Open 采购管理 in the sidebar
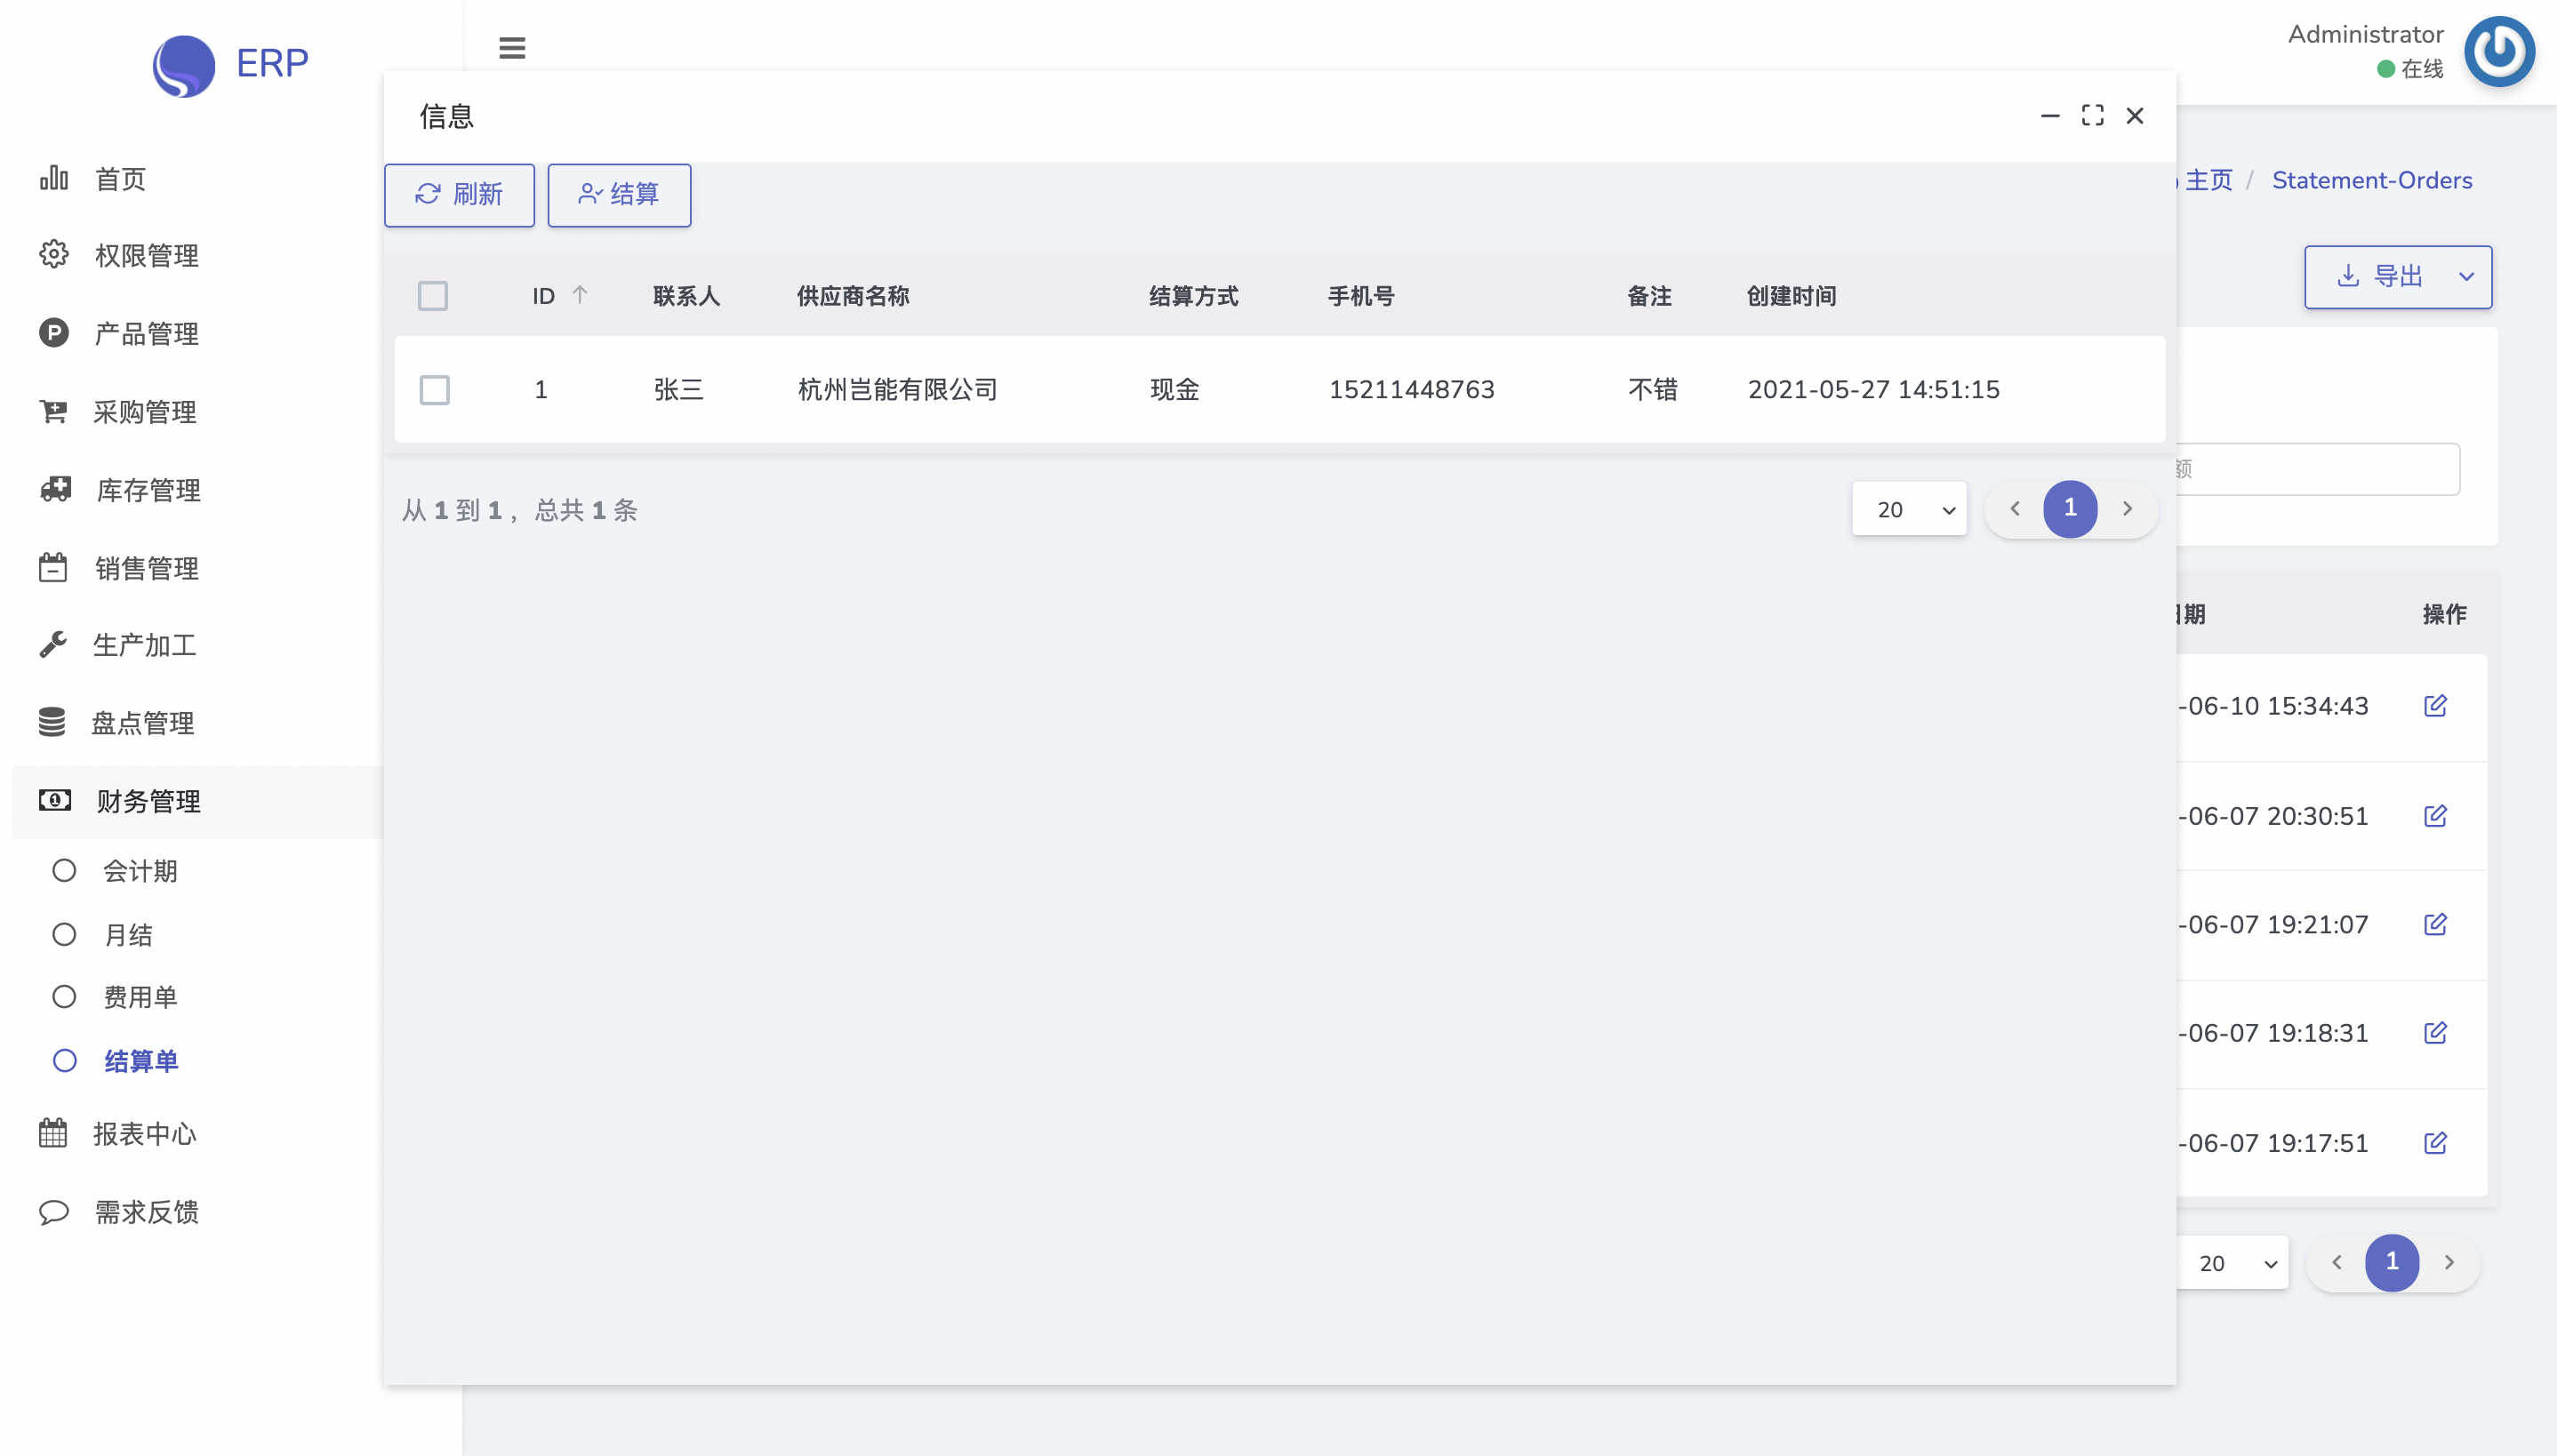 click(144, 412)
